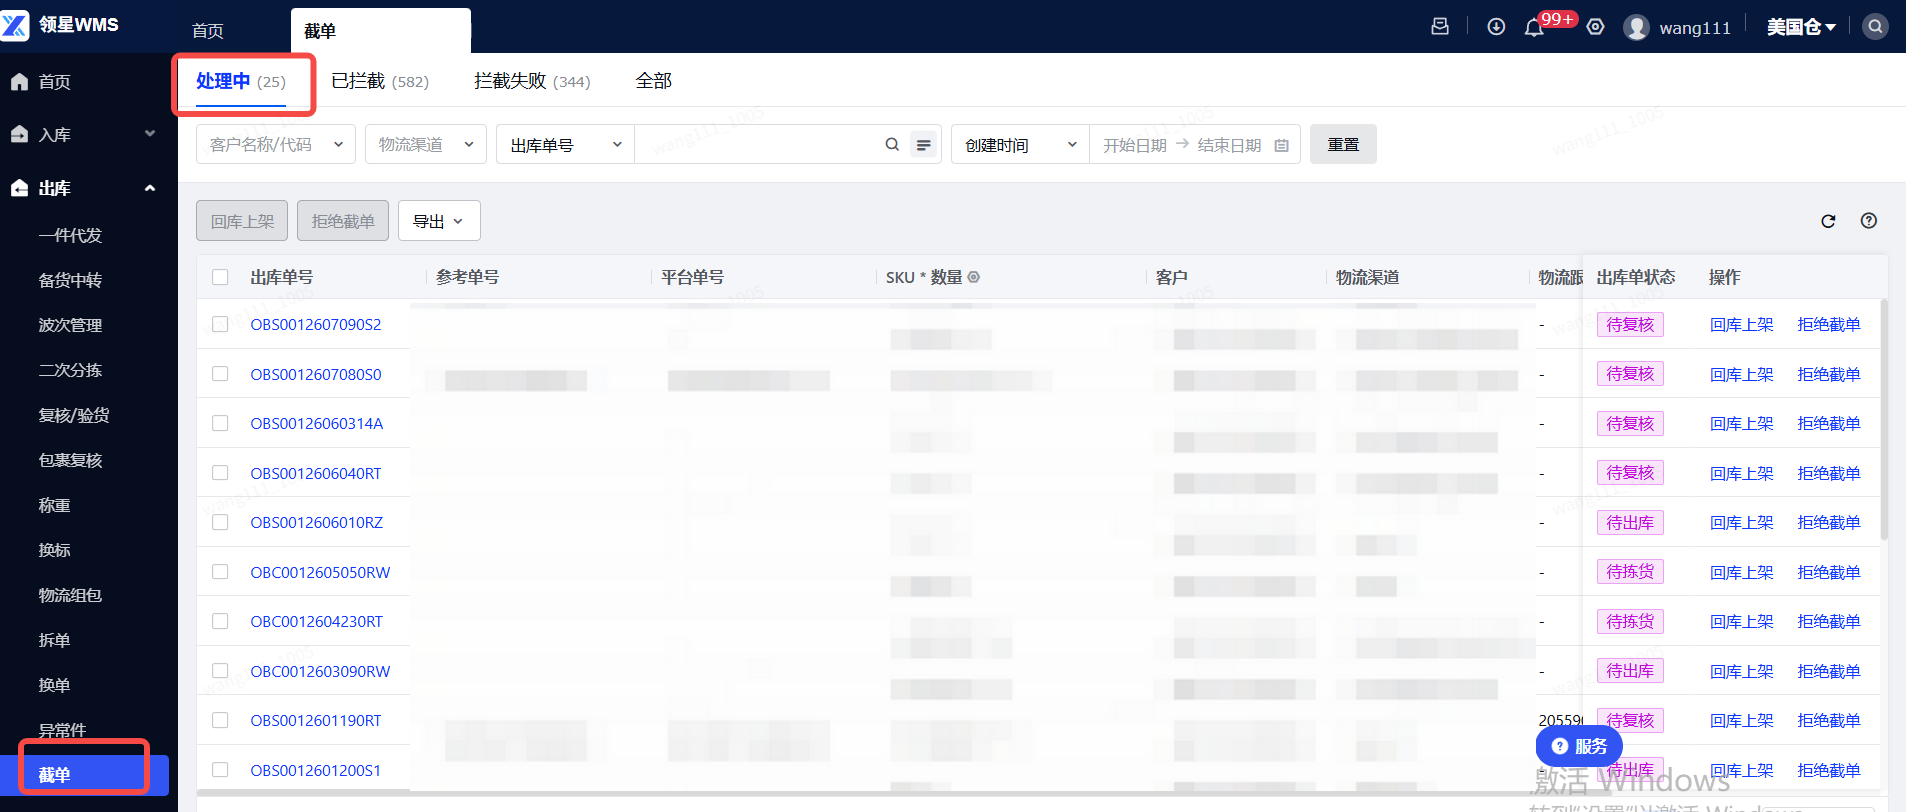Switch to the 已拦截 tab
The height and width of the screenshot is (812, 1906).
tap(380, 81)
